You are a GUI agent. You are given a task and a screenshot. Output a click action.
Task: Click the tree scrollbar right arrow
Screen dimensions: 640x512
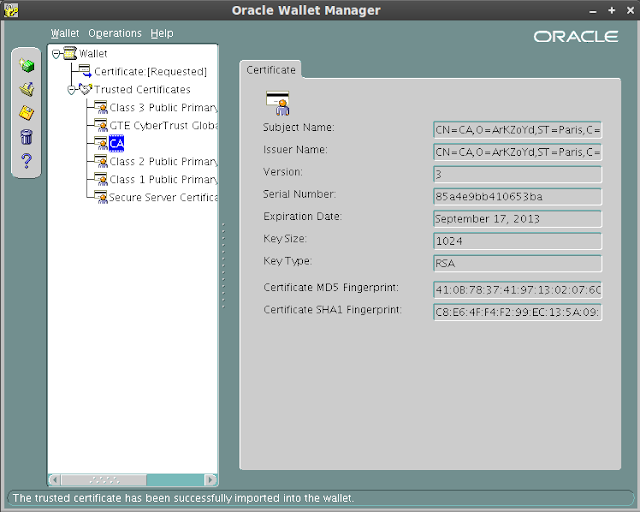coord(210,480)
